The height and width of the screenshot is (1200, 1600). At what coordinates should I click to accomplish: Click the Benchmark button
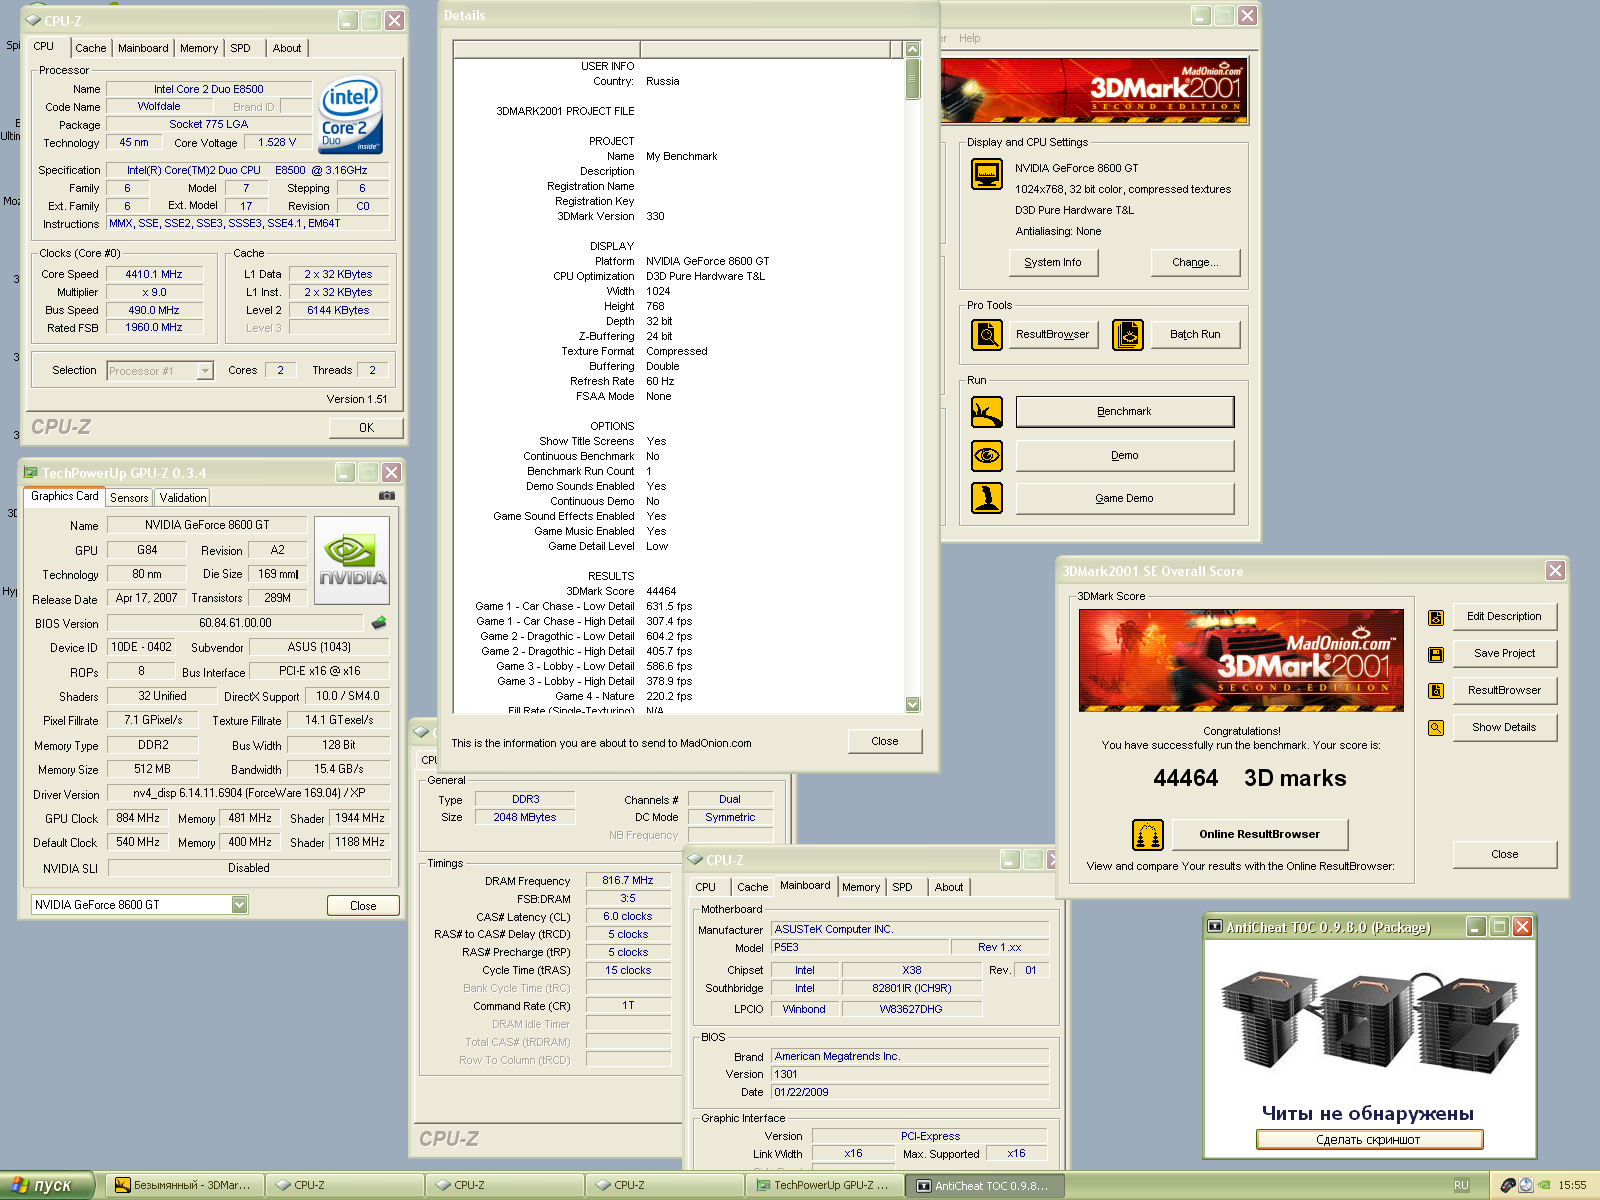tap(1125, 411)
